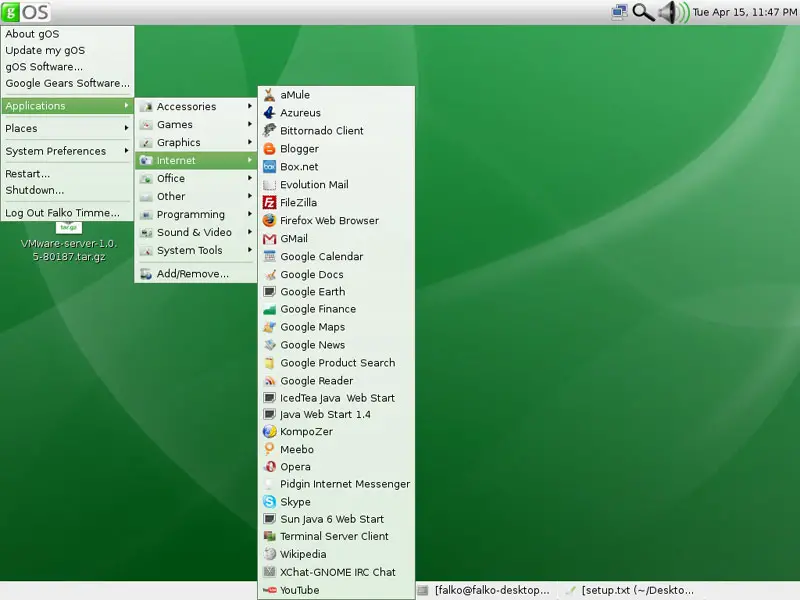The height and width of the screenshot is (600, 800).
Task: Click the gOS logo menu button
Action: (26, 12)
